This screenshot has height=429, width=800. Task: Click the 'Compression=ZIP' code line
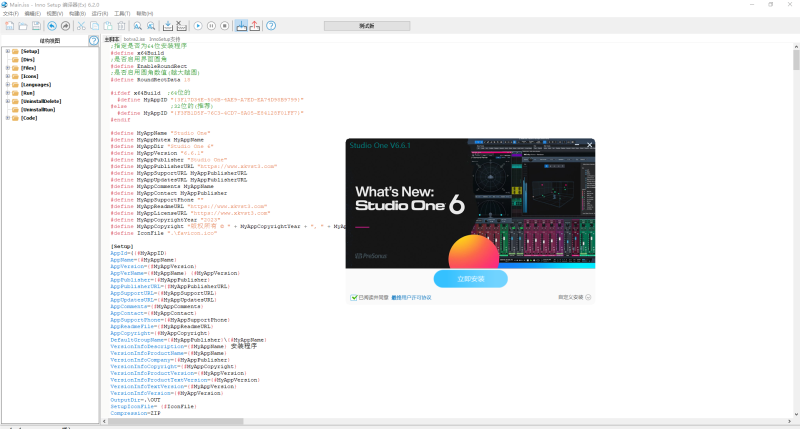[135, 414]
